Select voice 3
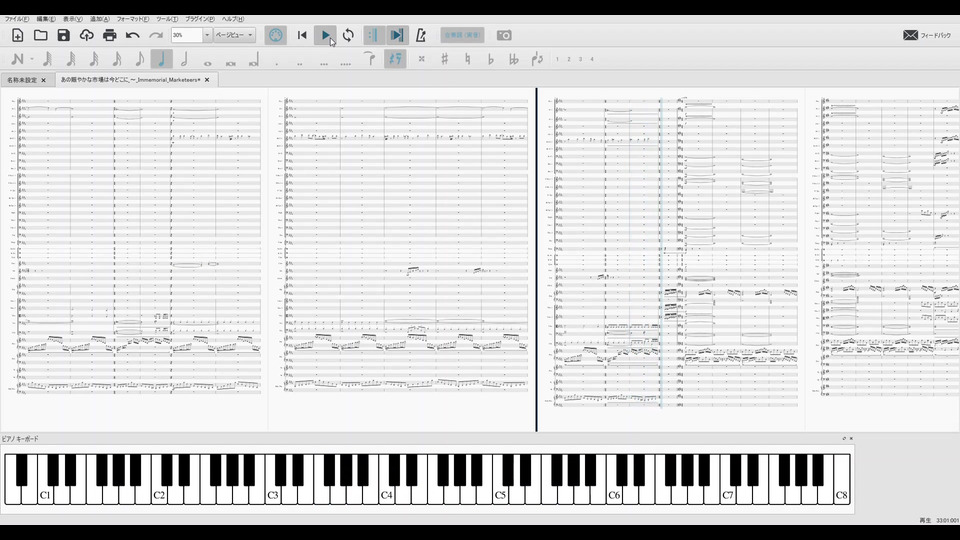Viewport: 960px width, 540px height. point(580,59)
